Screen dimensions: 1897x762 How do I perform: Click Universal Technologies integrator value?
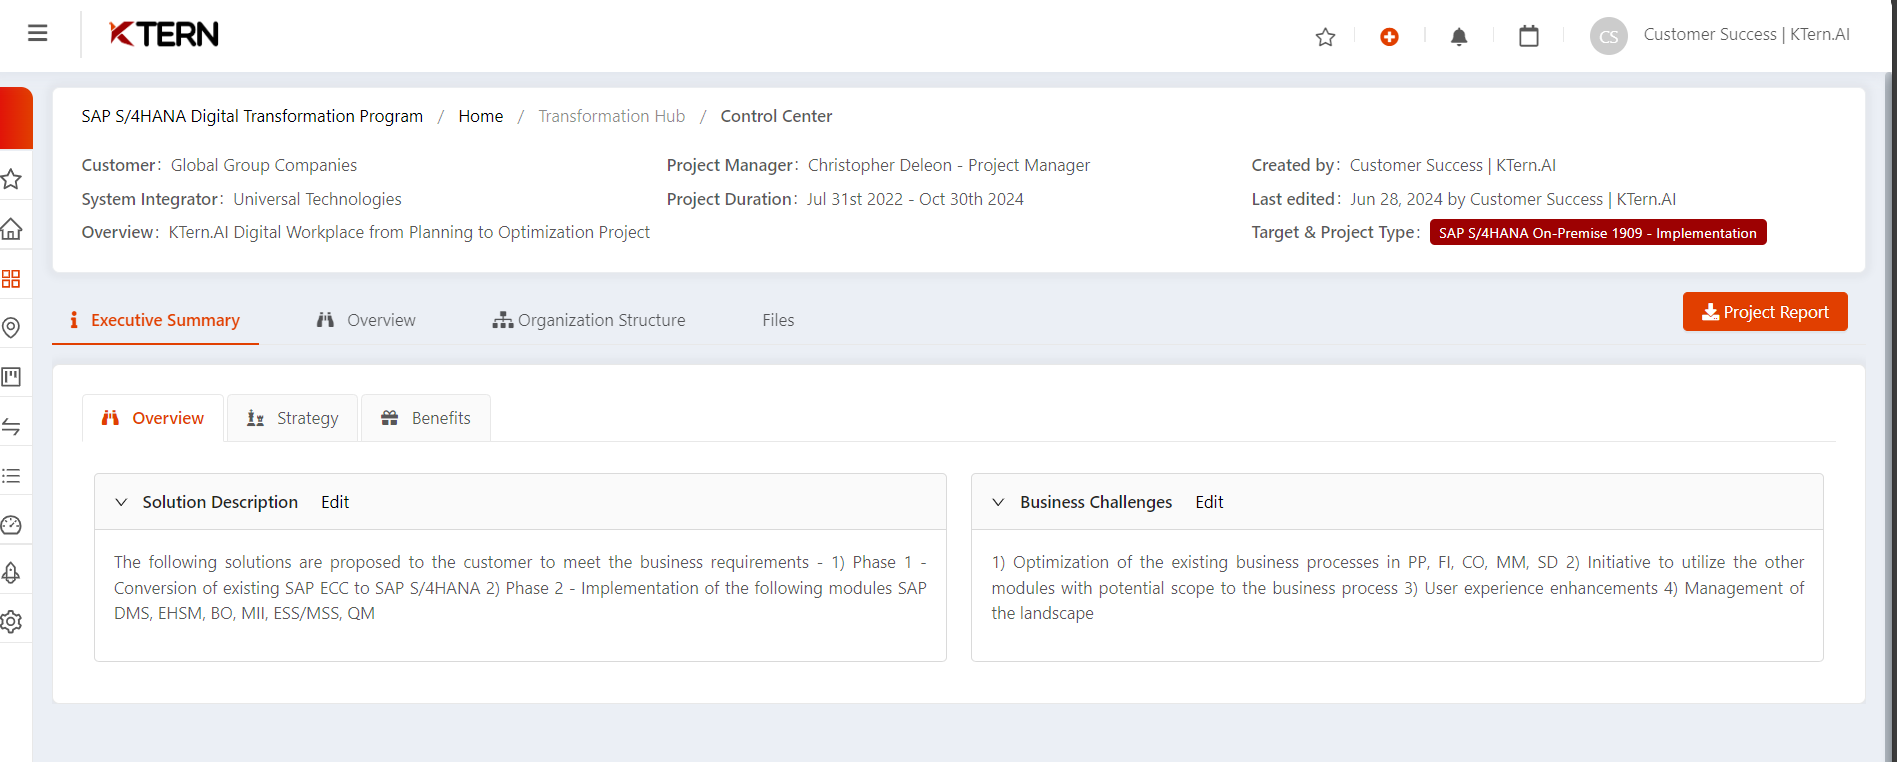[x=317, y=199]
